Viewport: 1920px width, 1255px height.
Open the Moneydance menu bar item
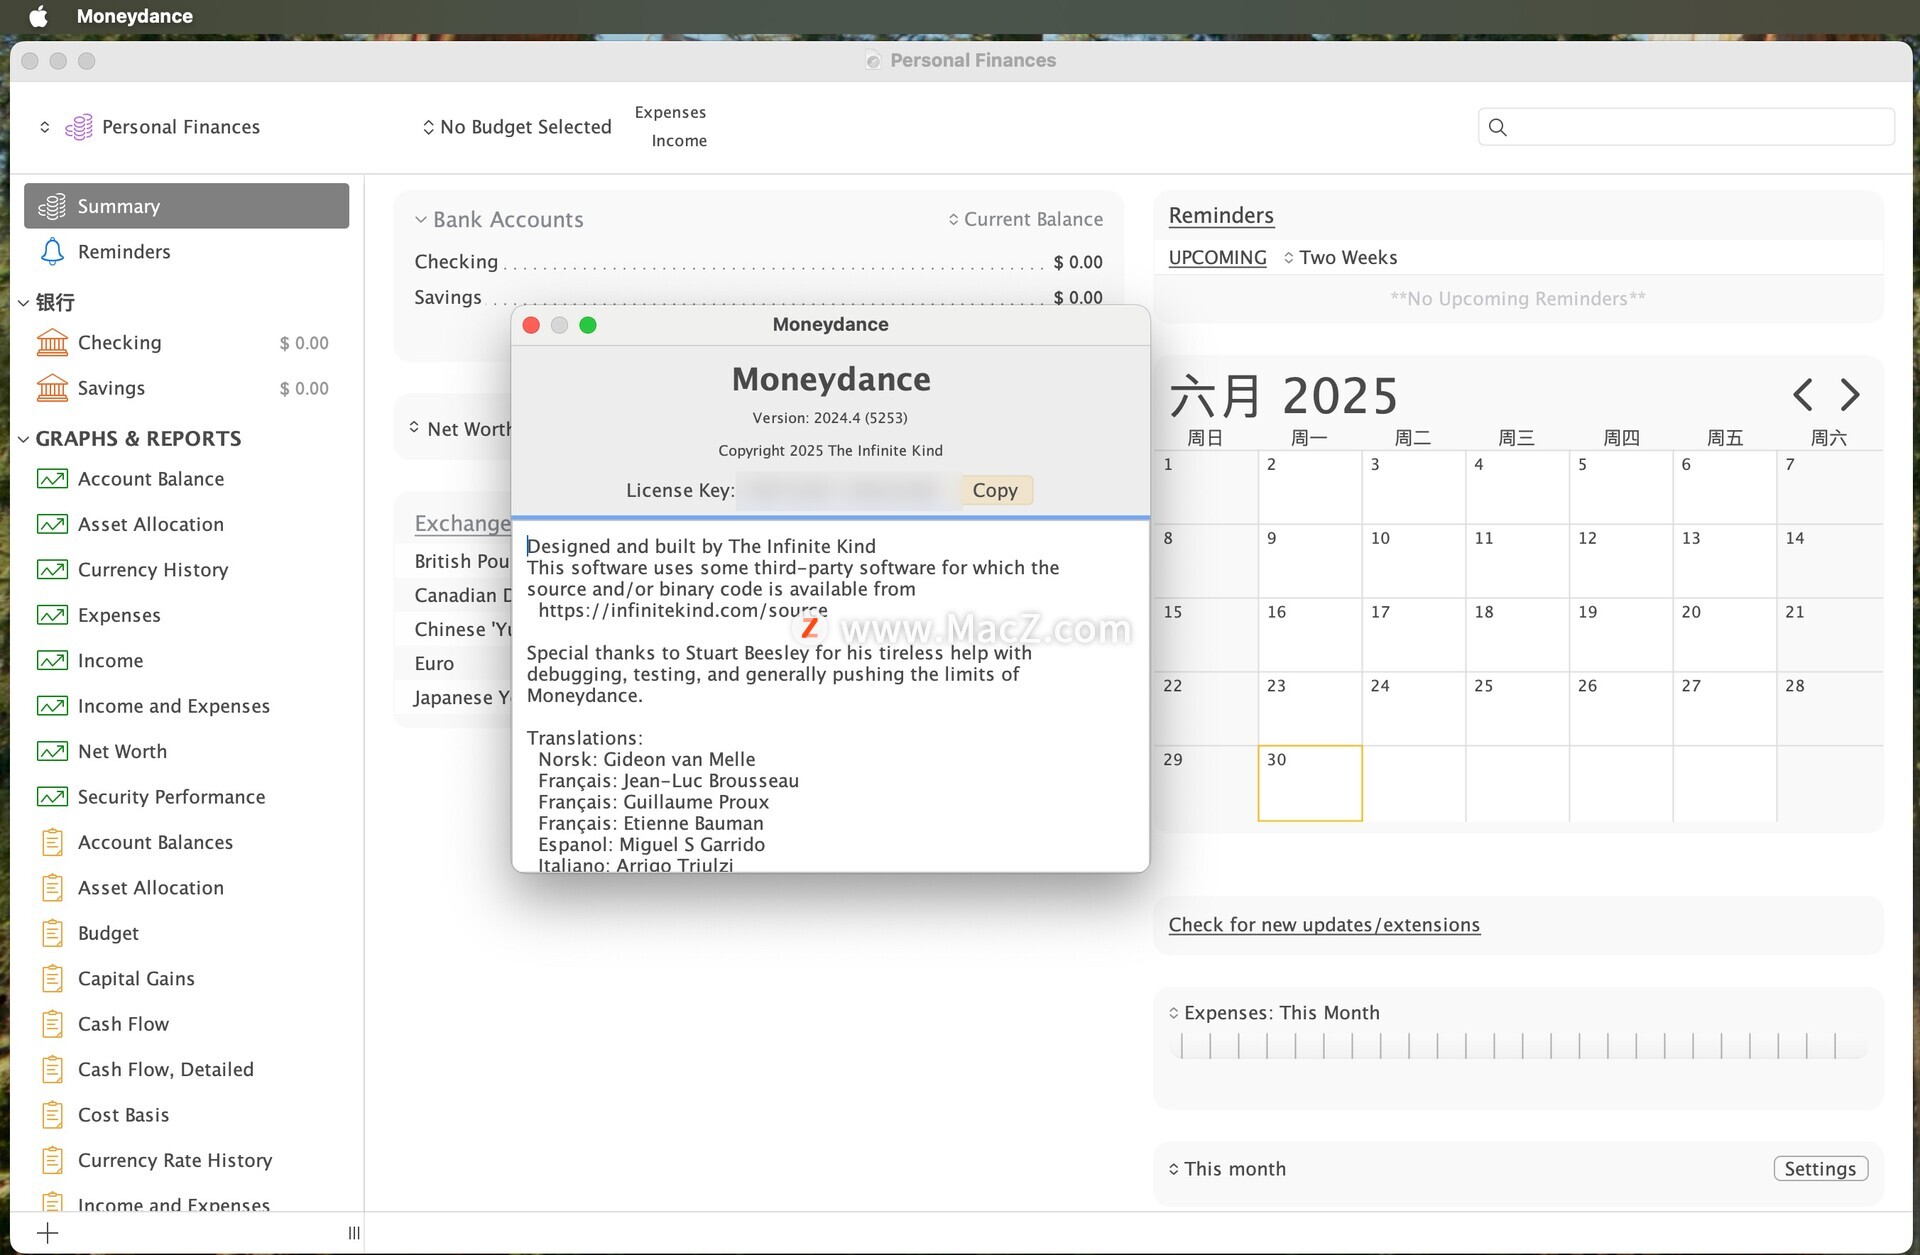(135, 16)
